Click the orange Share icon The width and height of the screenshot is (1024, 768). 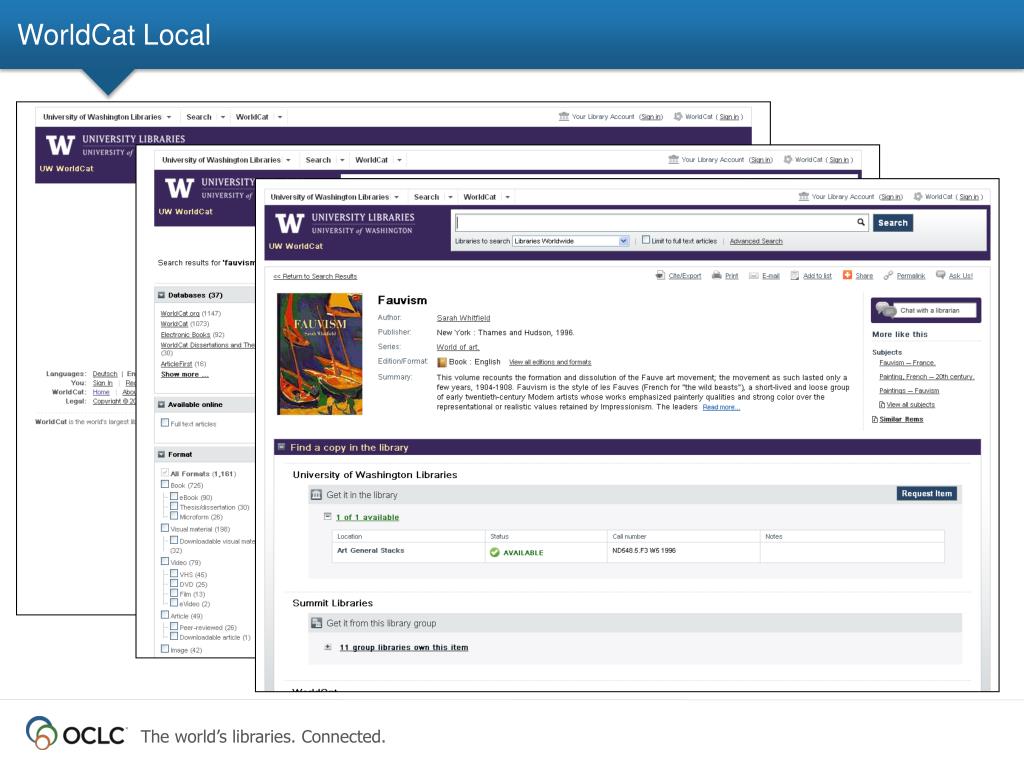pos(847,275)
